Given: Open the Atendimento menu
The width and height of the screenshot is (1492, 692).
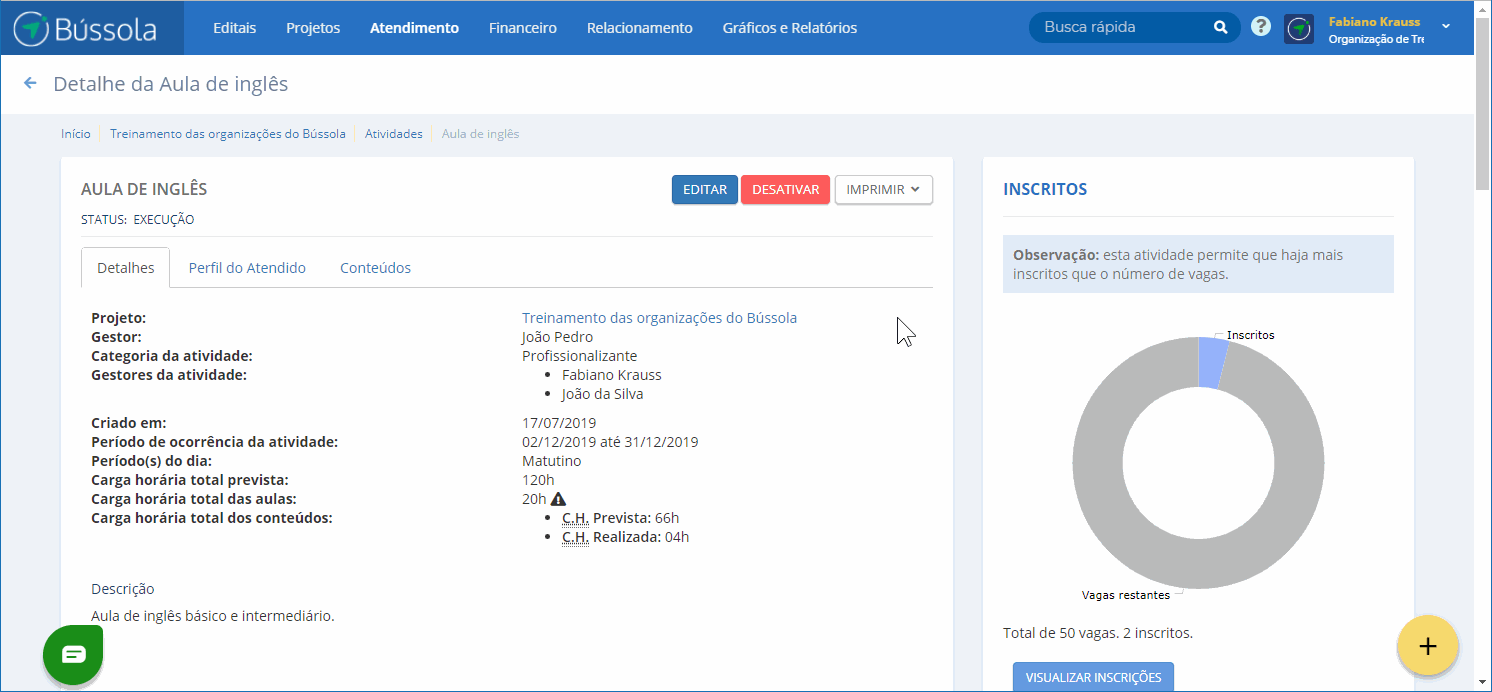Looking at the screenshot, I should click(x=414, y=28).
